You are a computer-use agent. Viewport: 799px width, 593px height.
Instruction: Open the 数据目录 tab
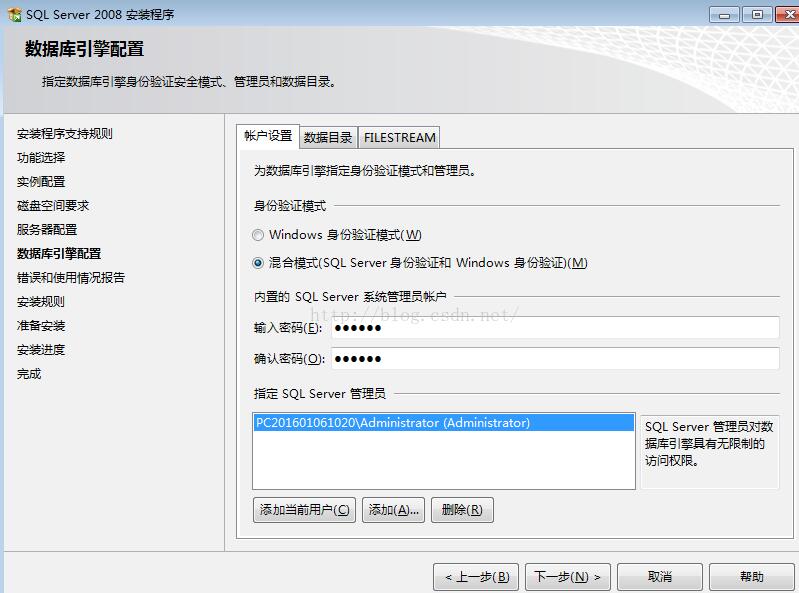328,138
